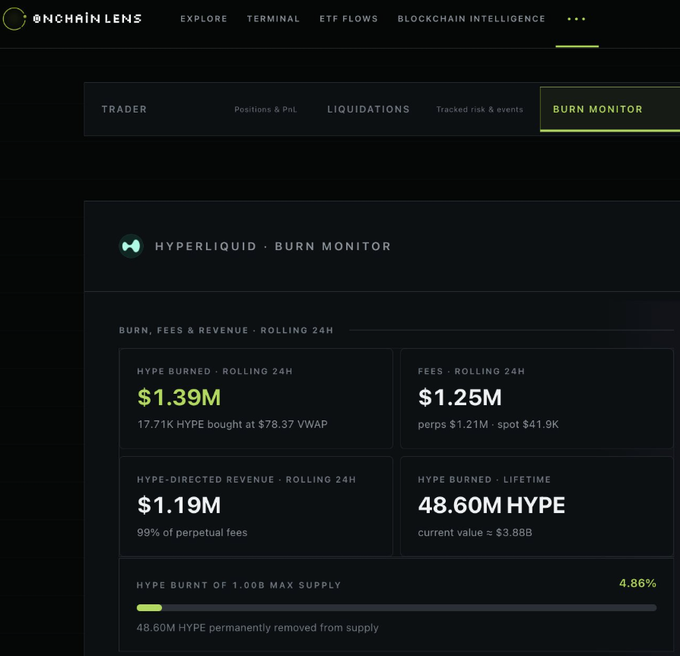
Task: Click 'current value ≈ $3.88B' text
Action: pyautogui.click(x=475, y=532)
